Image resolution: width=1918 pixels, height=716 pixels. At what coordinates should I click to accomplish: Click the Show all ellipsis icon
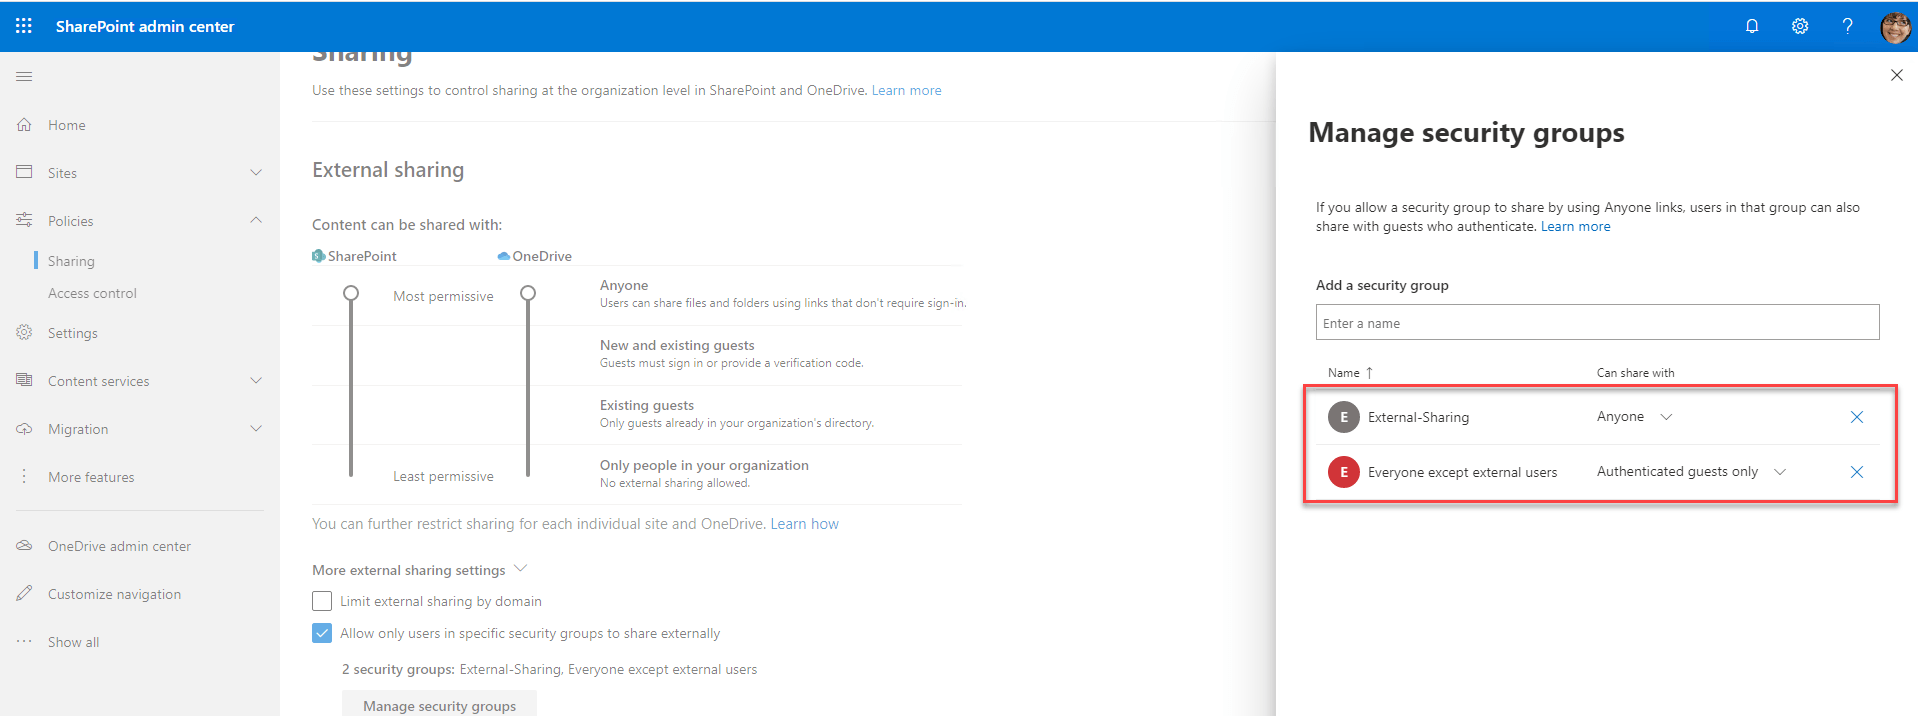24,641
